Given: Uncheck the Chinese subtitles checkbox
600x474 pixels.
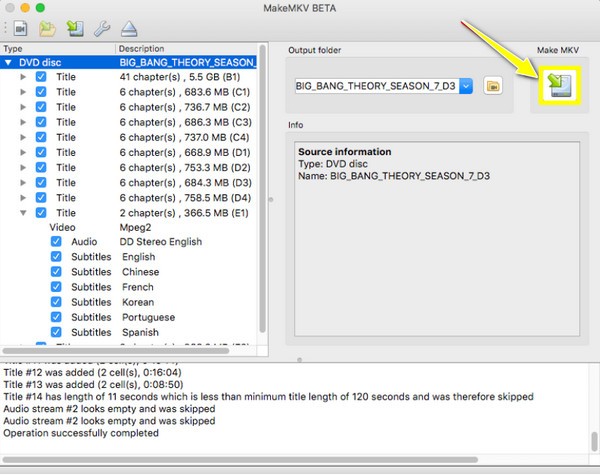Looking at the screenshot, I should (x=56, y=272).
